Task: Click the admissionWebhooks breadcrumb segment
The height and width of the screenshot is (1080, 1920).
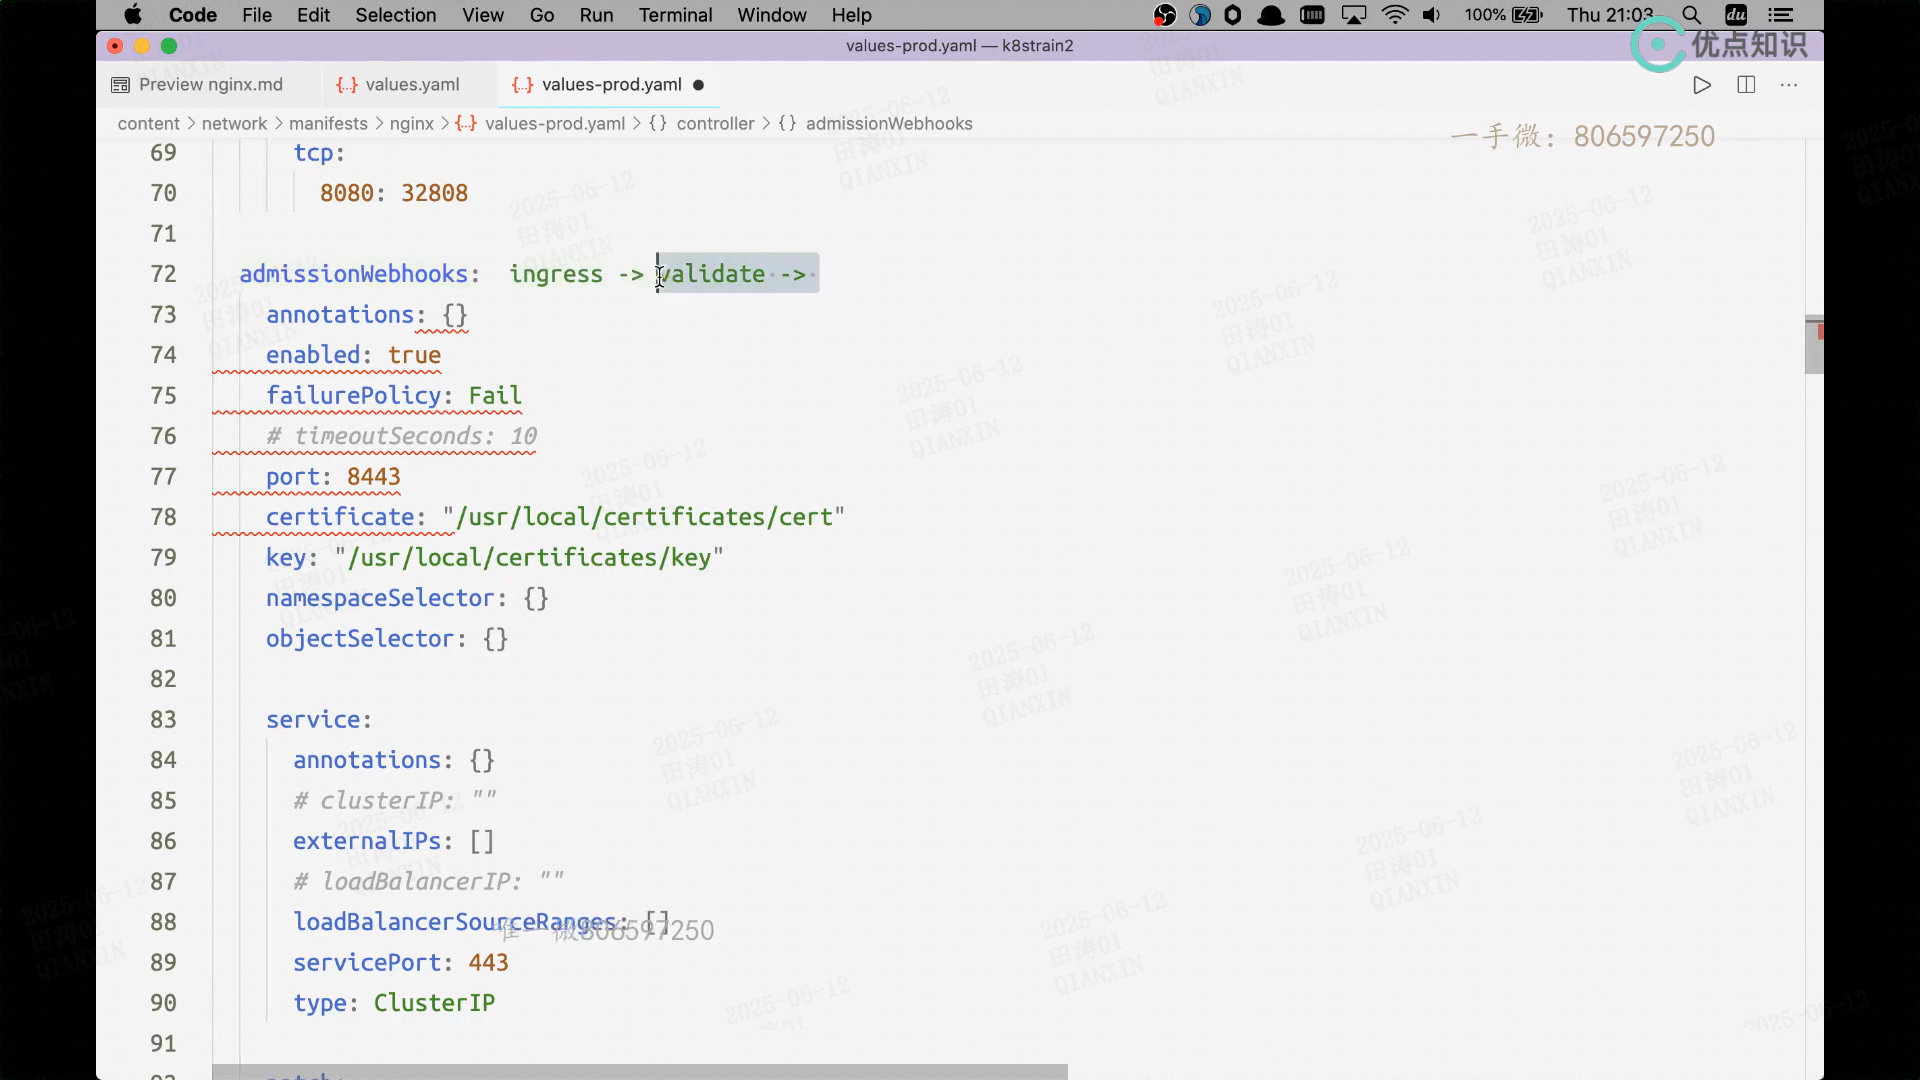Action: 888,124
